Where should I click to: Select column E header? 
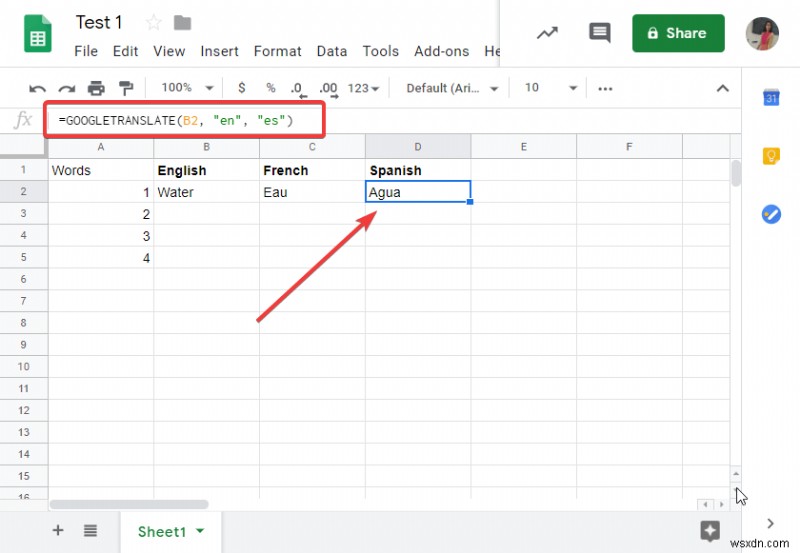[x=523, y=147]
